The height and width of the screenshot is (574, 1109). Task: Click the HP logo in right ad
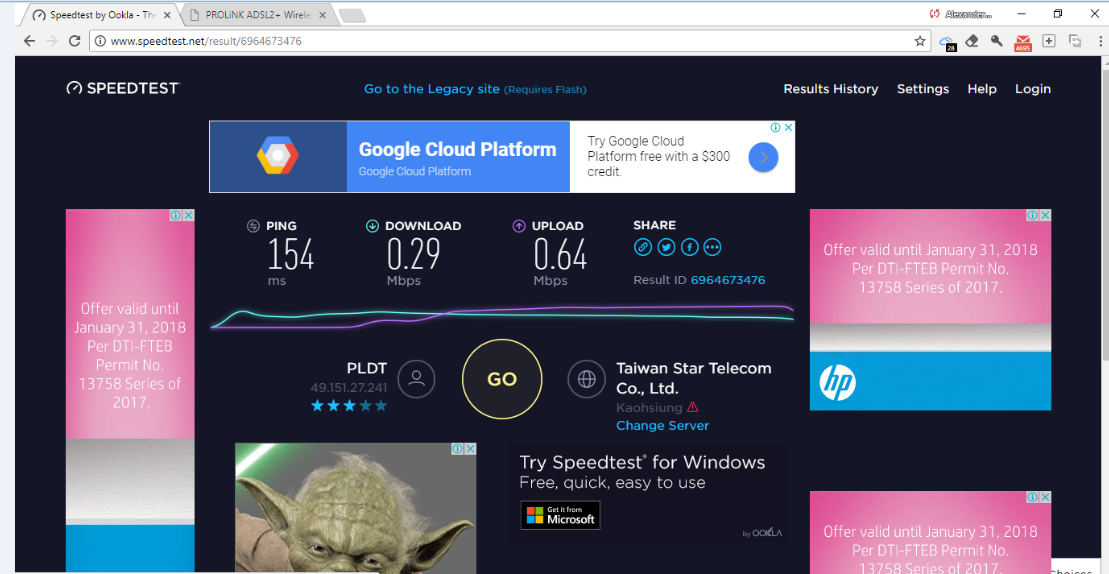point(837,382)
